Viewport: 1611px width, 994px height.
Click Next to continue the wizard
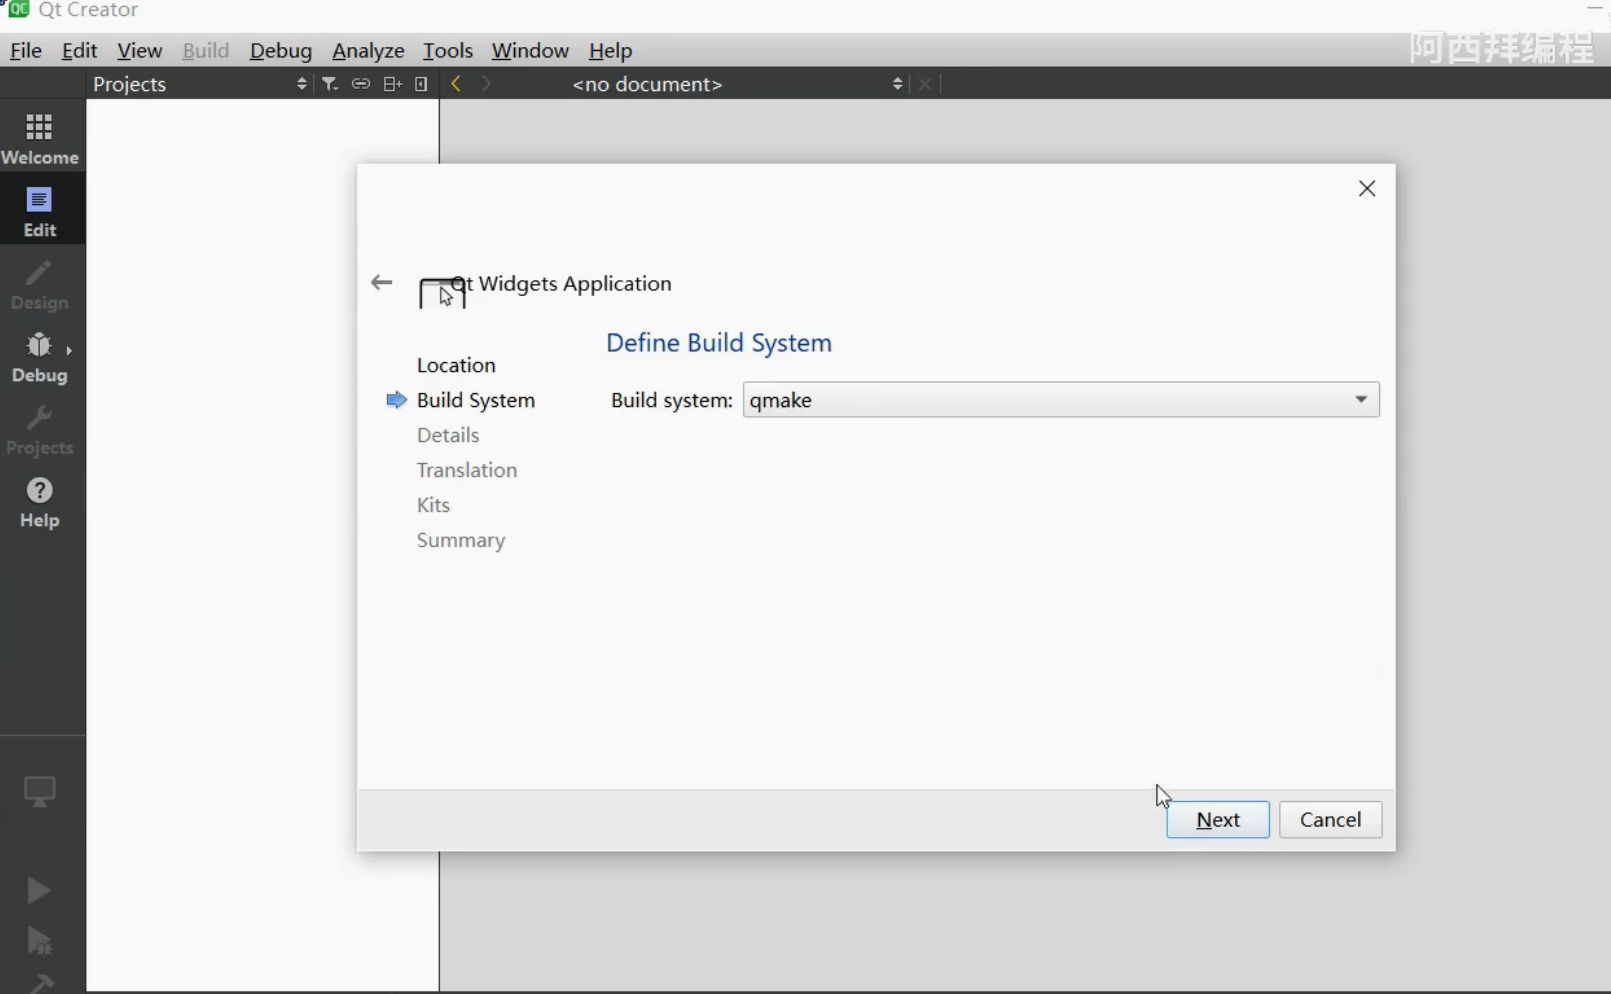(1217, 820)
